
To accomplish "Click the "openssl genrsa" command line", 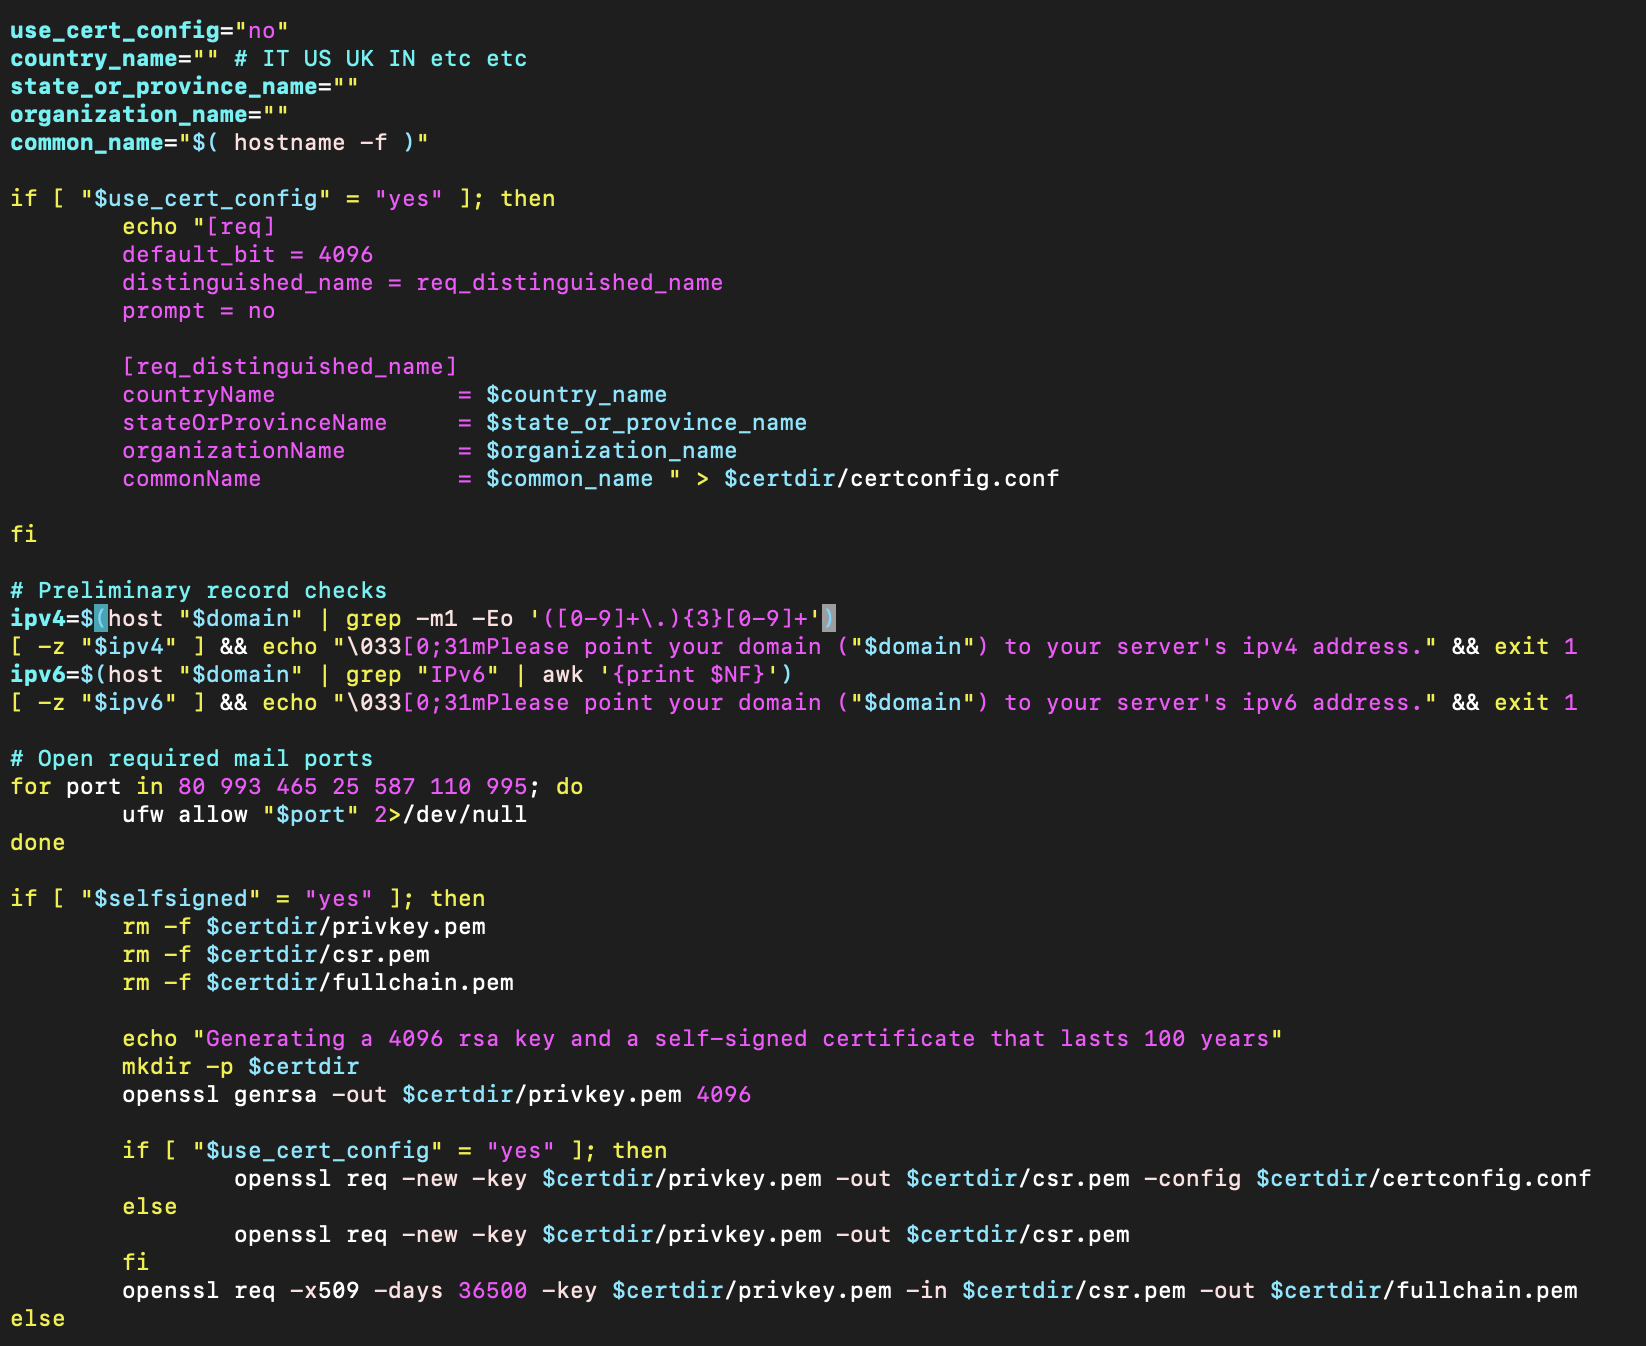I will [436, 1095].
